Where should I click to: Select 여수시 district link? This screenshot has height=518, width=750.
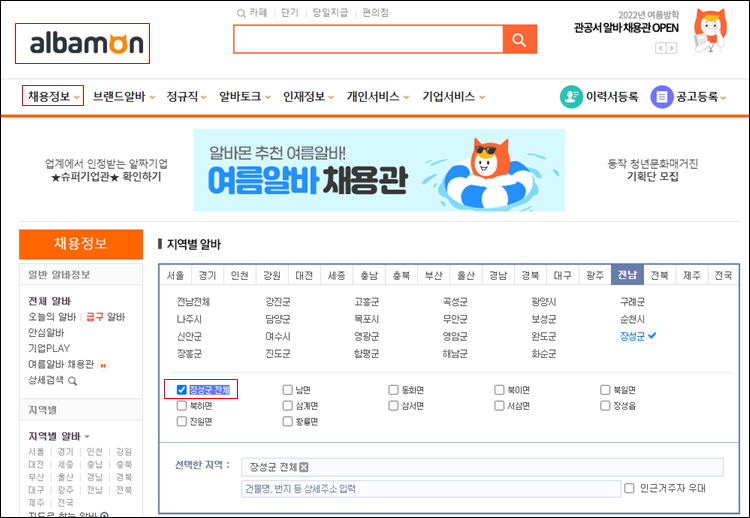(x=278, y=336)
